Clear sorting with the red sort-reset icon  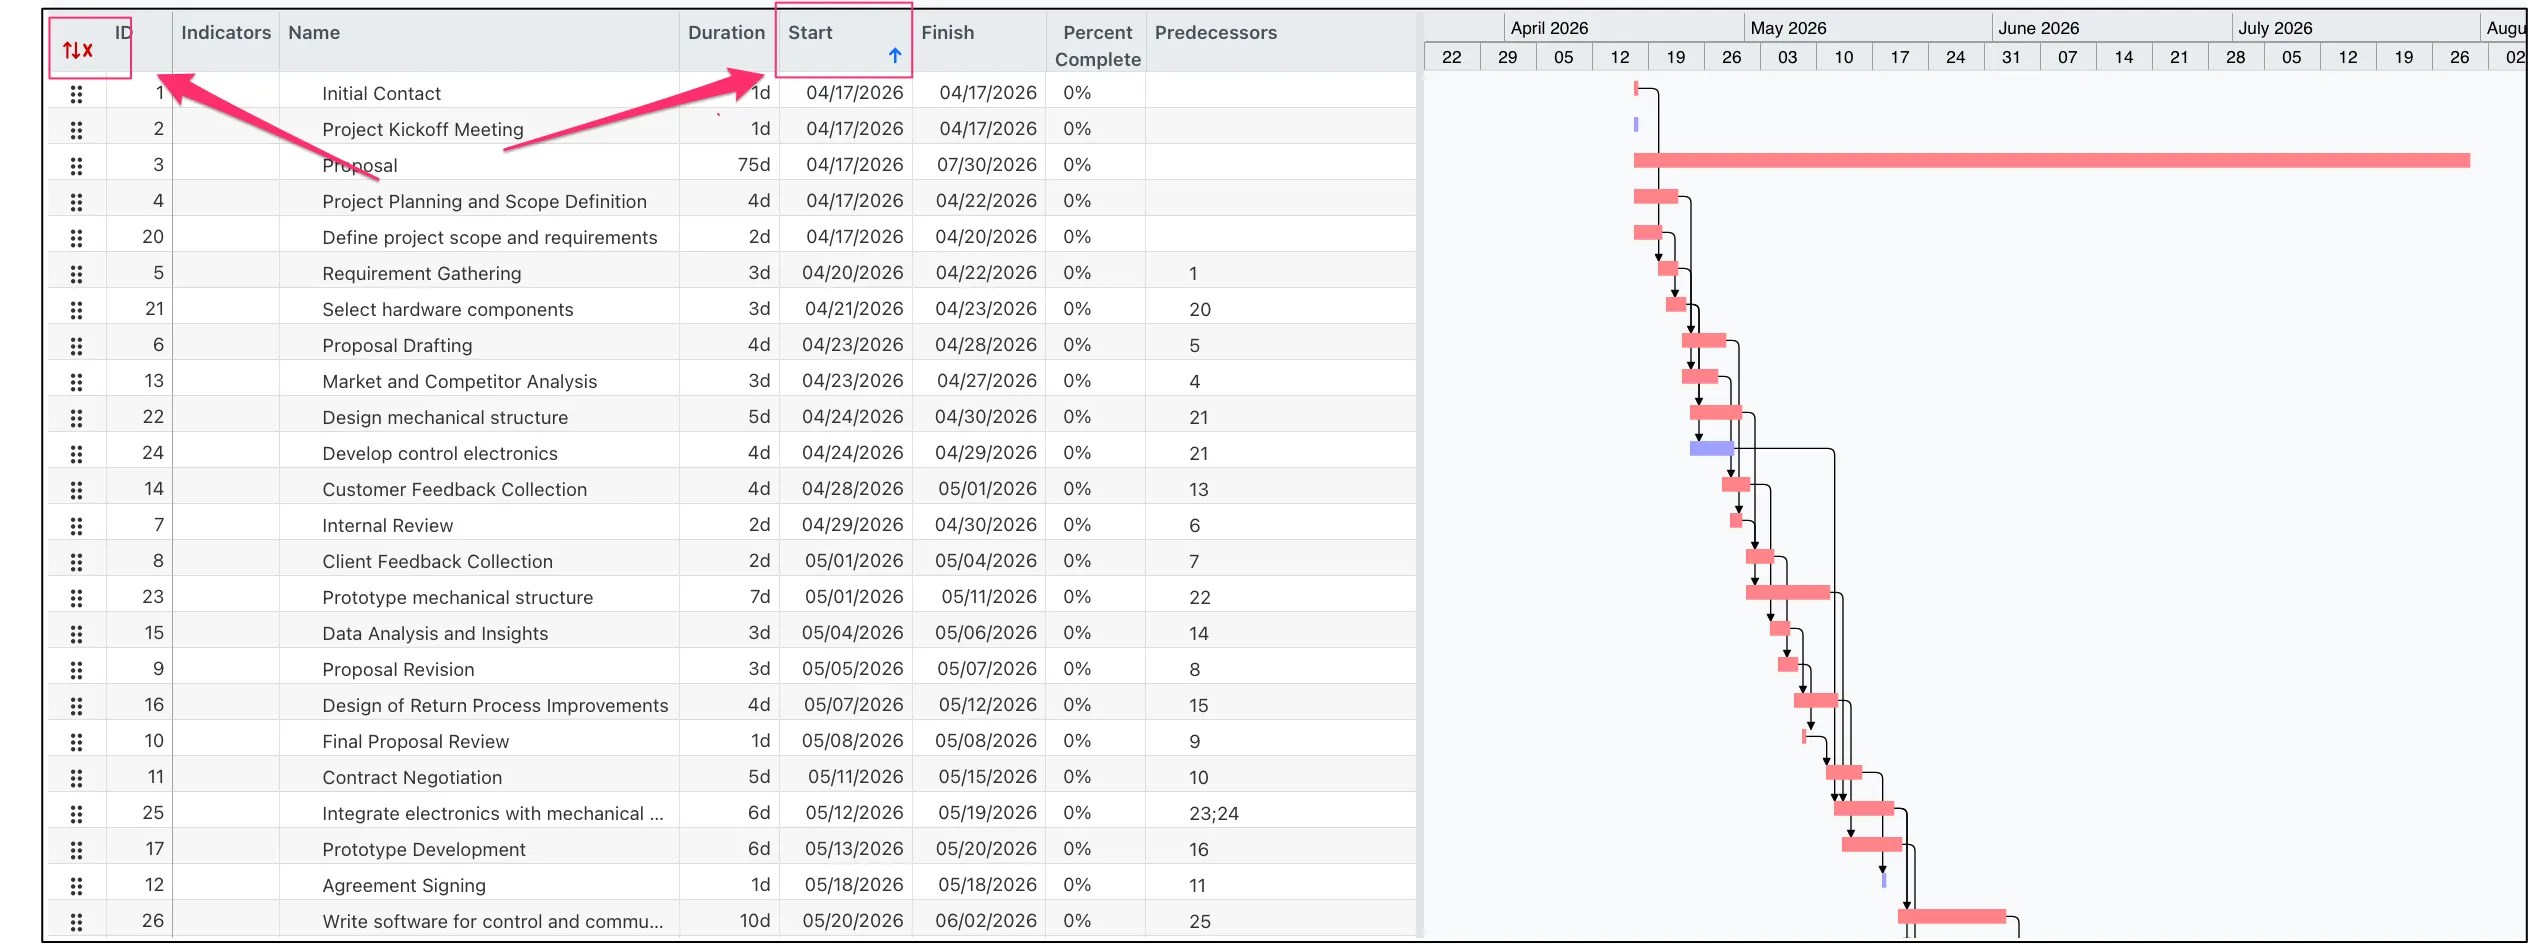[78, 50]
